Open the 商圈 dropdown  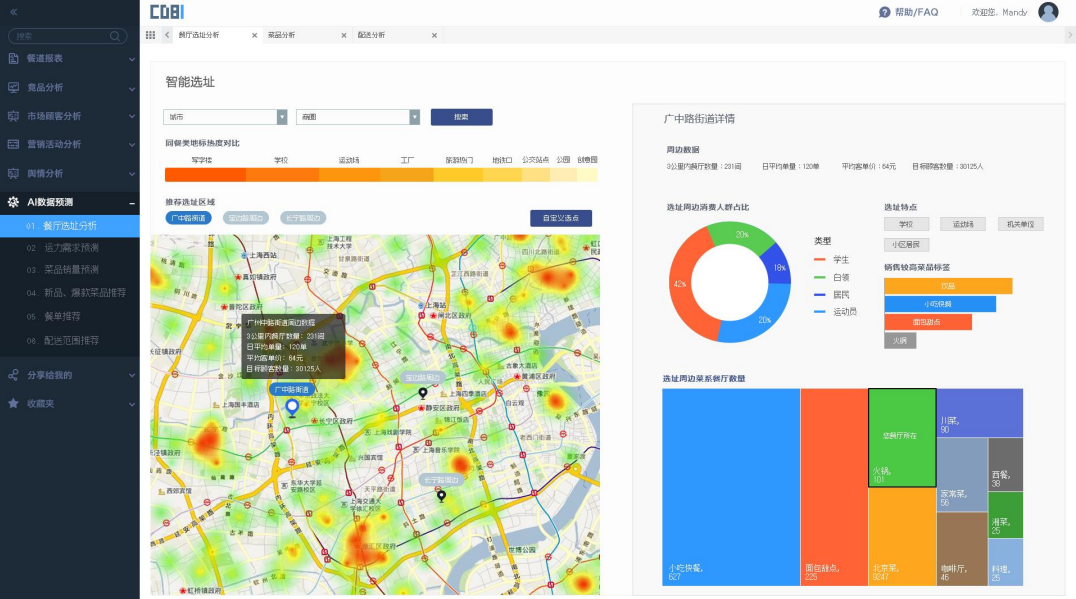pyautogui.click(x=357, y=117)
